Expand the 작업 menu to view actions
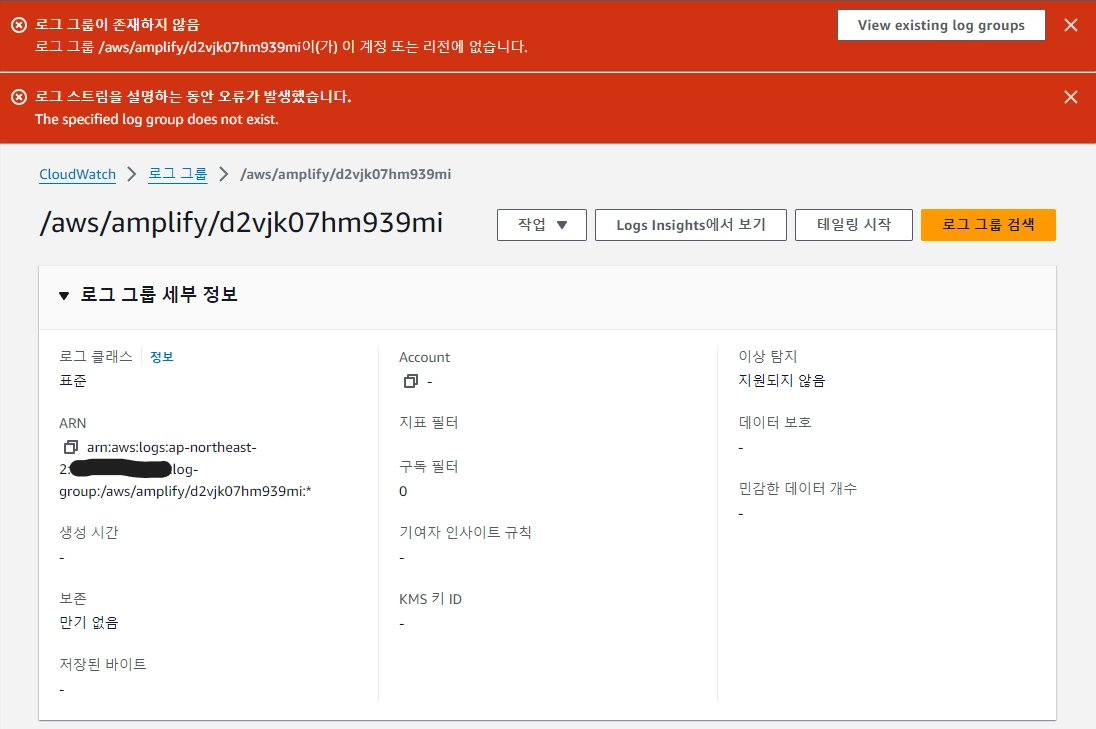This screenshot has height=729, width=1096. click(x=541, y=225)
